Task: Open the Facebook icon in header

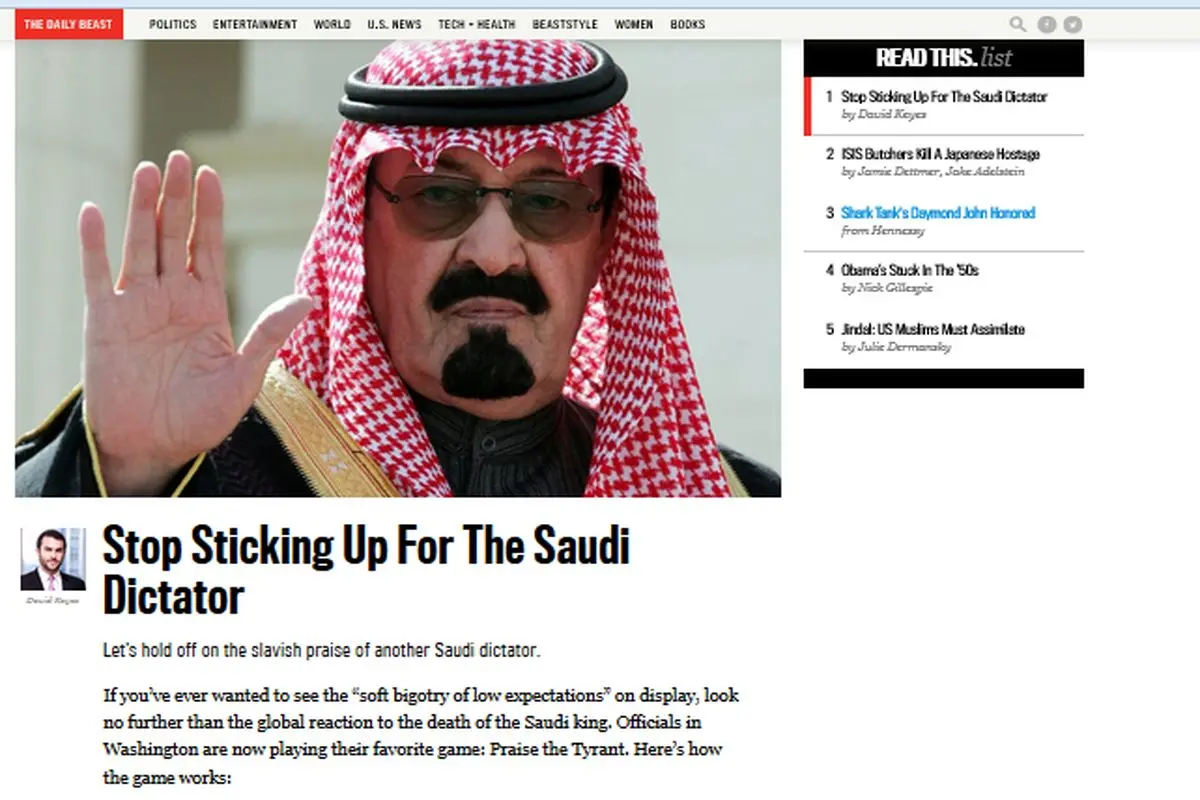Action: coord(1047,24)
